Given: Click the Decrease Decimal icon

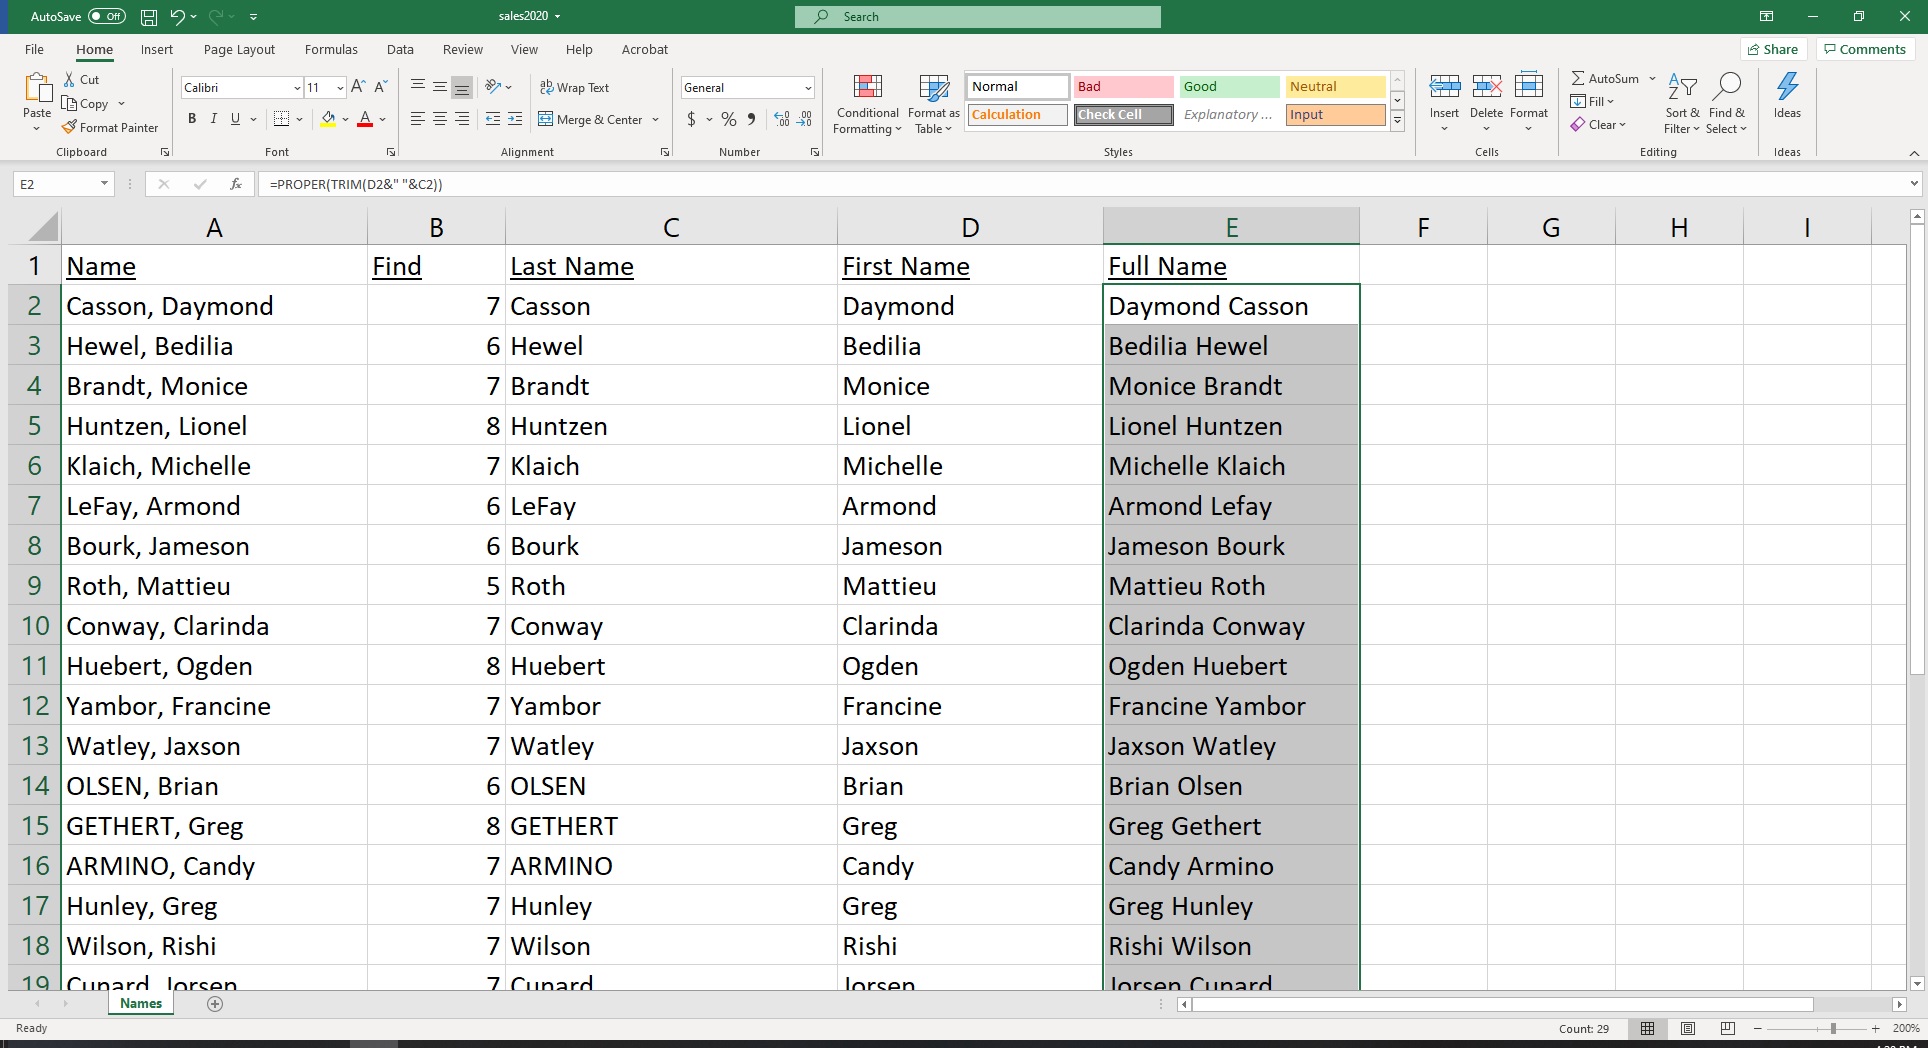Looking at the screenshot, I should pos(805,119).
